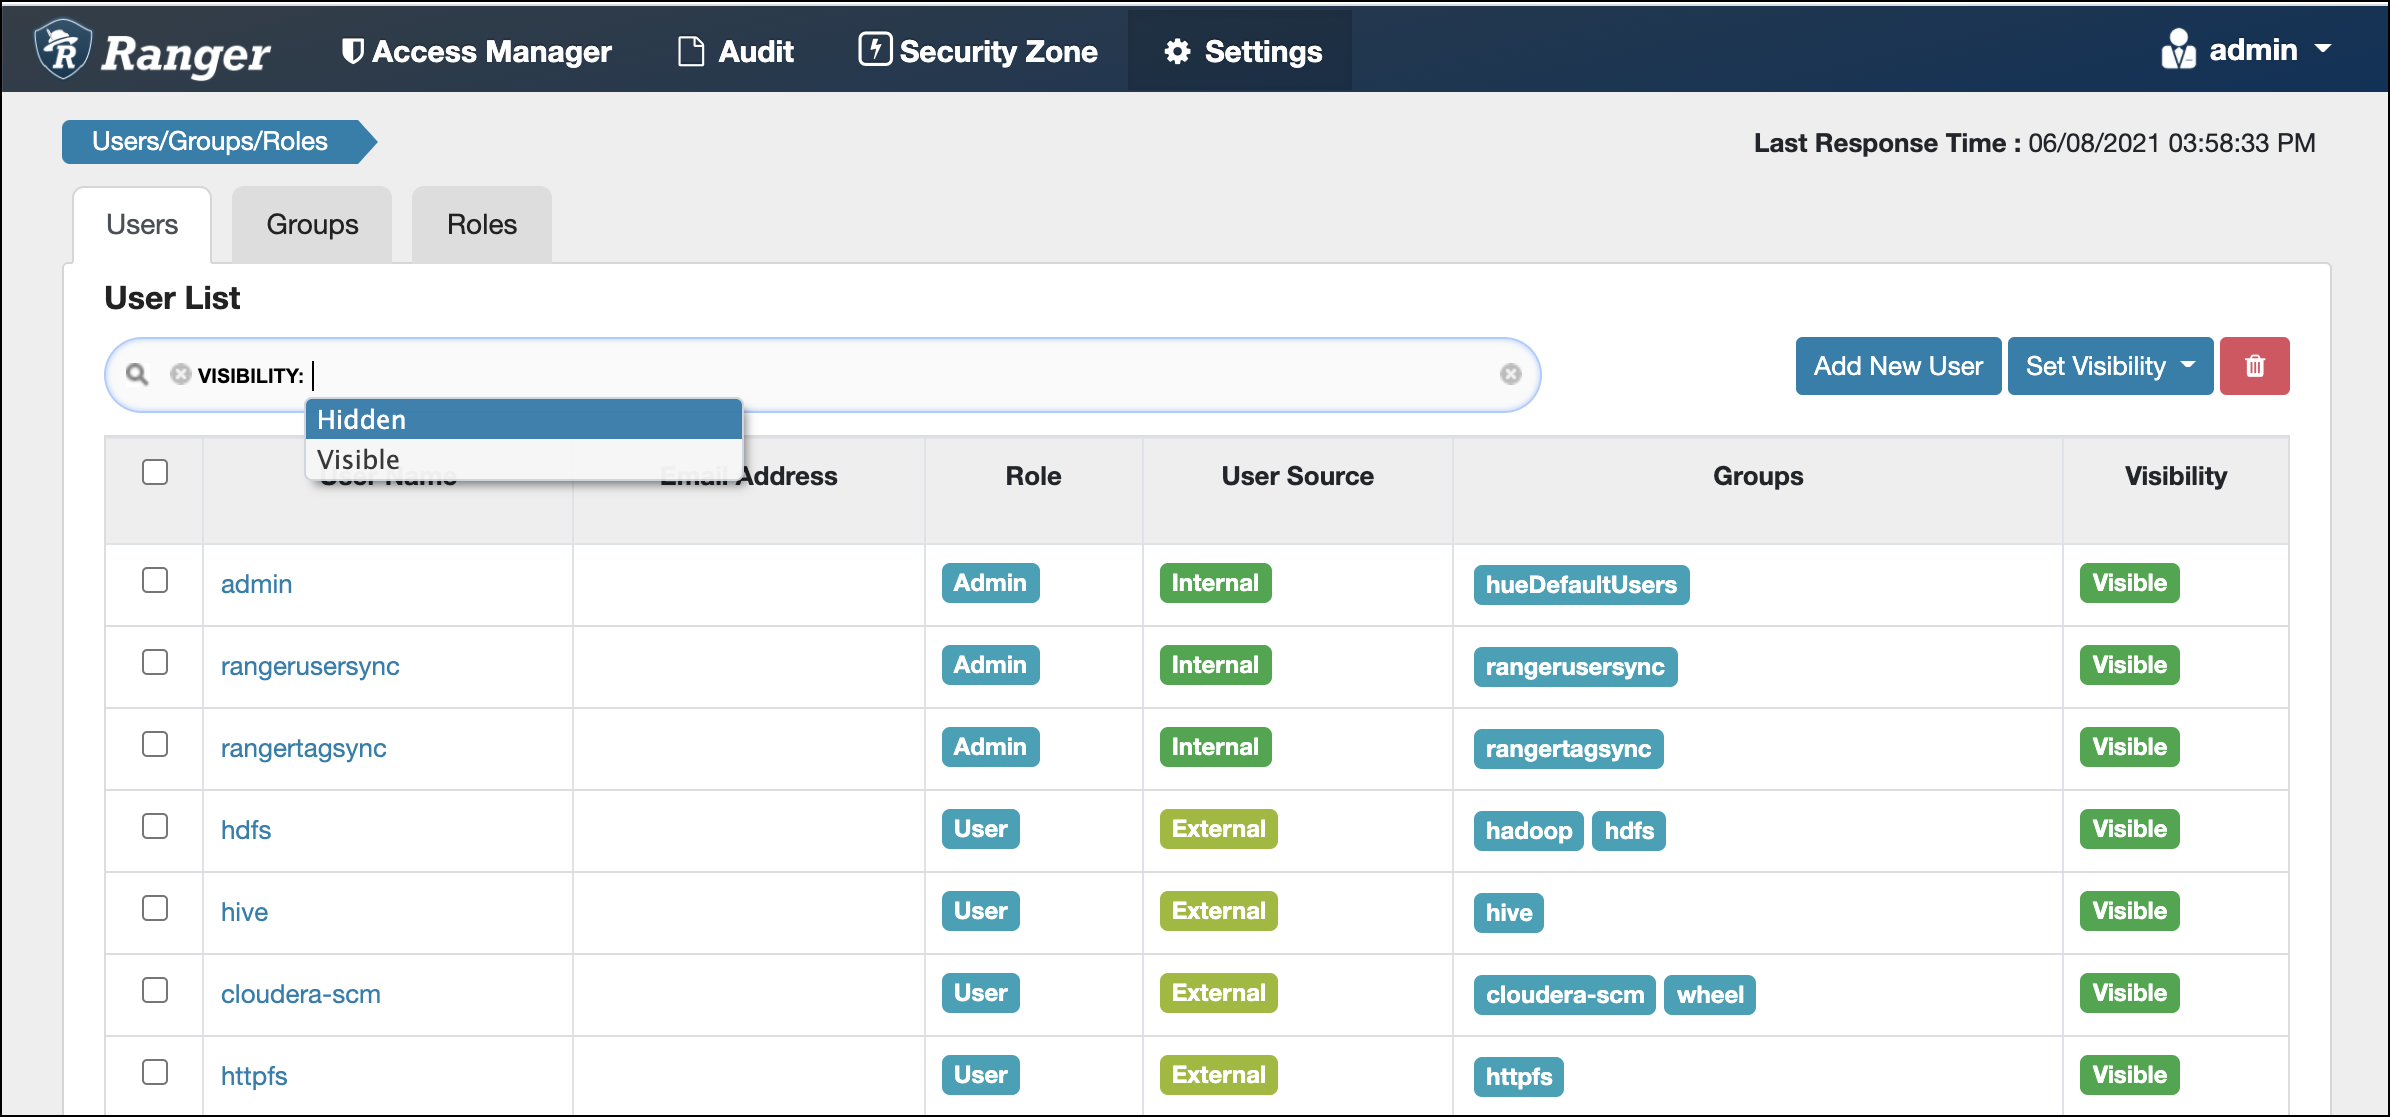2390x1117 pixels.
Task: Open Security Zone via bolt icon
Action: click(x=874, y=49)
